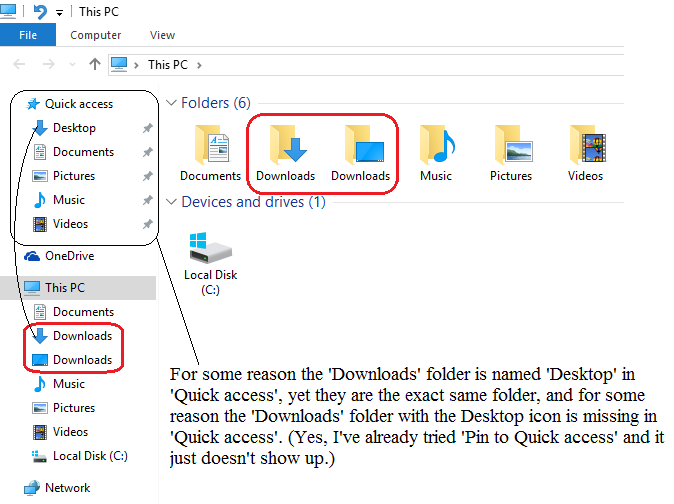
Task: Open Desktop entry under Quick access
Action: 74,128
